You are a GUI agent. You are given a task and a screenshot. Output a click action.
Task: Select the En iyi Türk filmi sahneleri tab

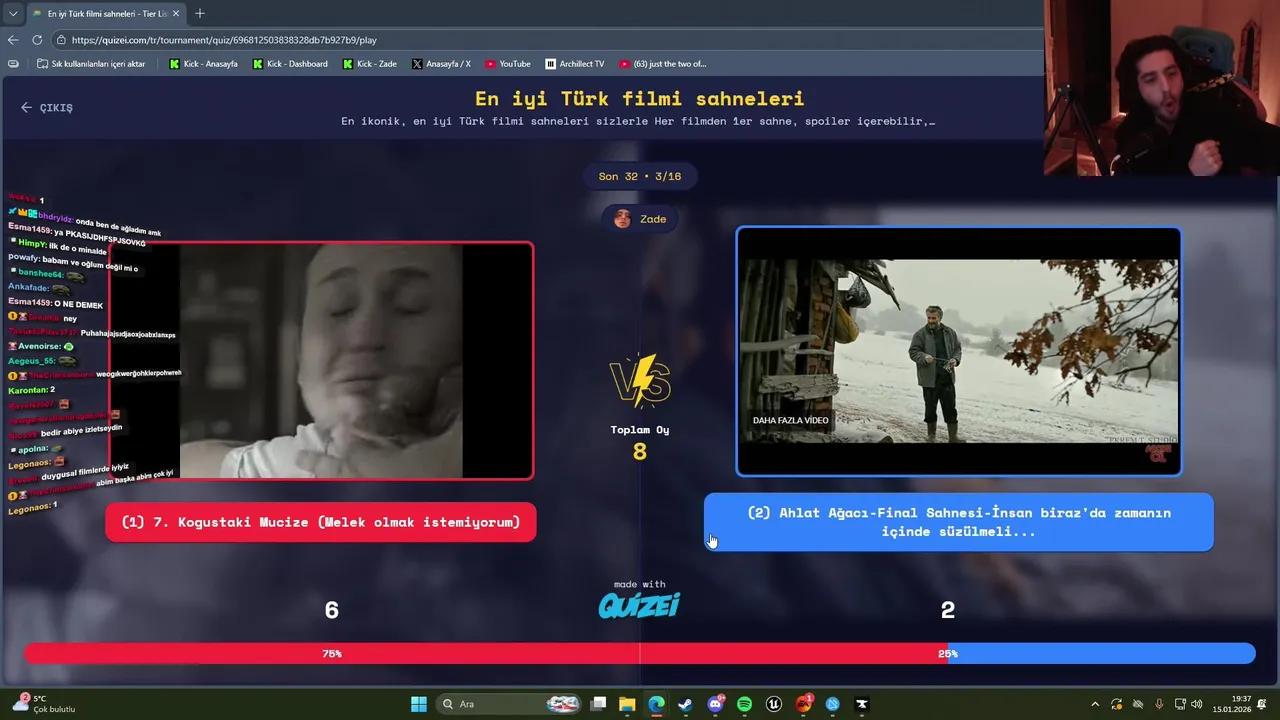[105, 14]
